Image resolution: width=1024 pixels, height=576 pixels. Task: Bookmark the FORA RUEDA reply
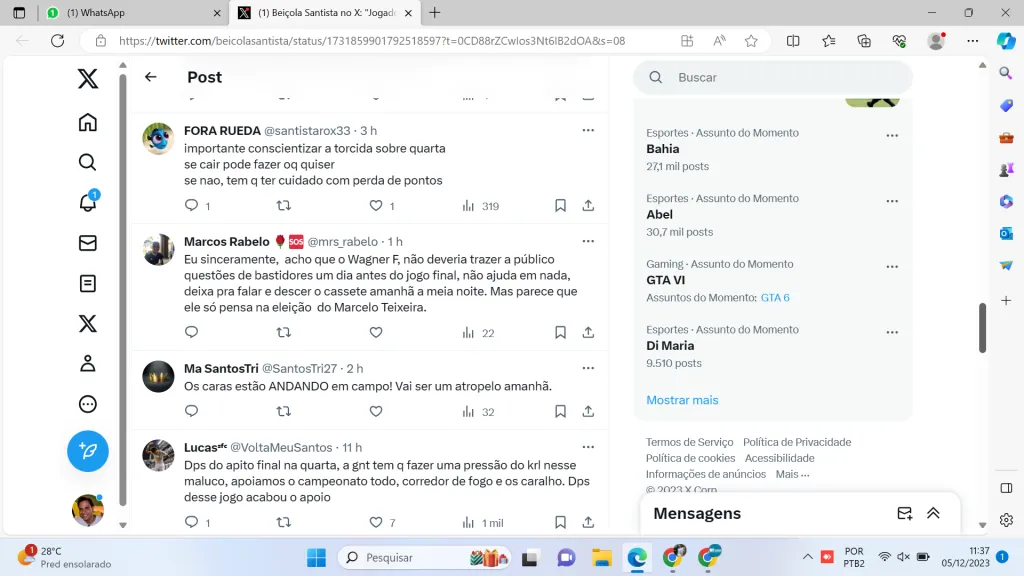[560, 205]
